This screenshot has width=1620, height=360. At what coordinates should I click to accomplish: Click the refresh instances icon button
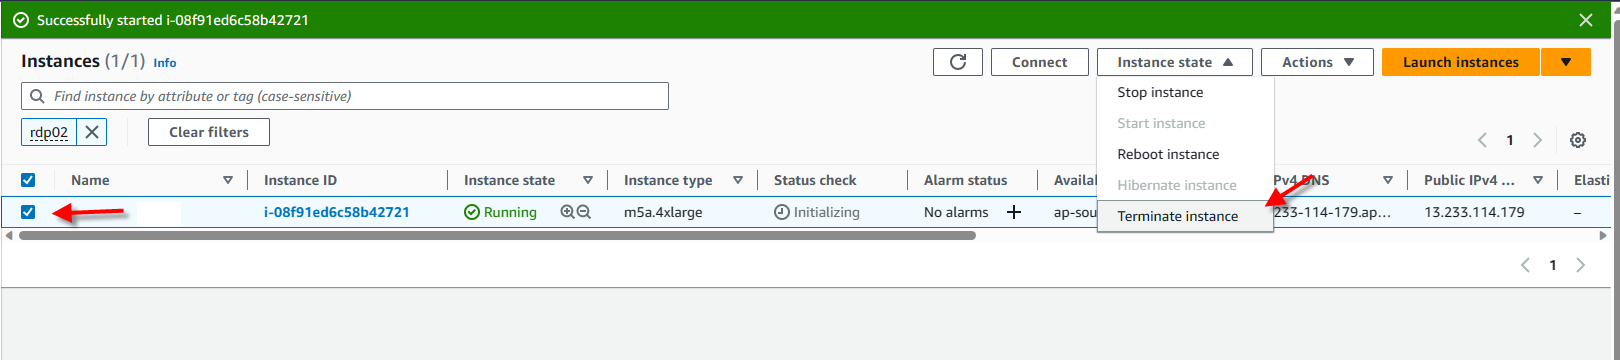957,62
